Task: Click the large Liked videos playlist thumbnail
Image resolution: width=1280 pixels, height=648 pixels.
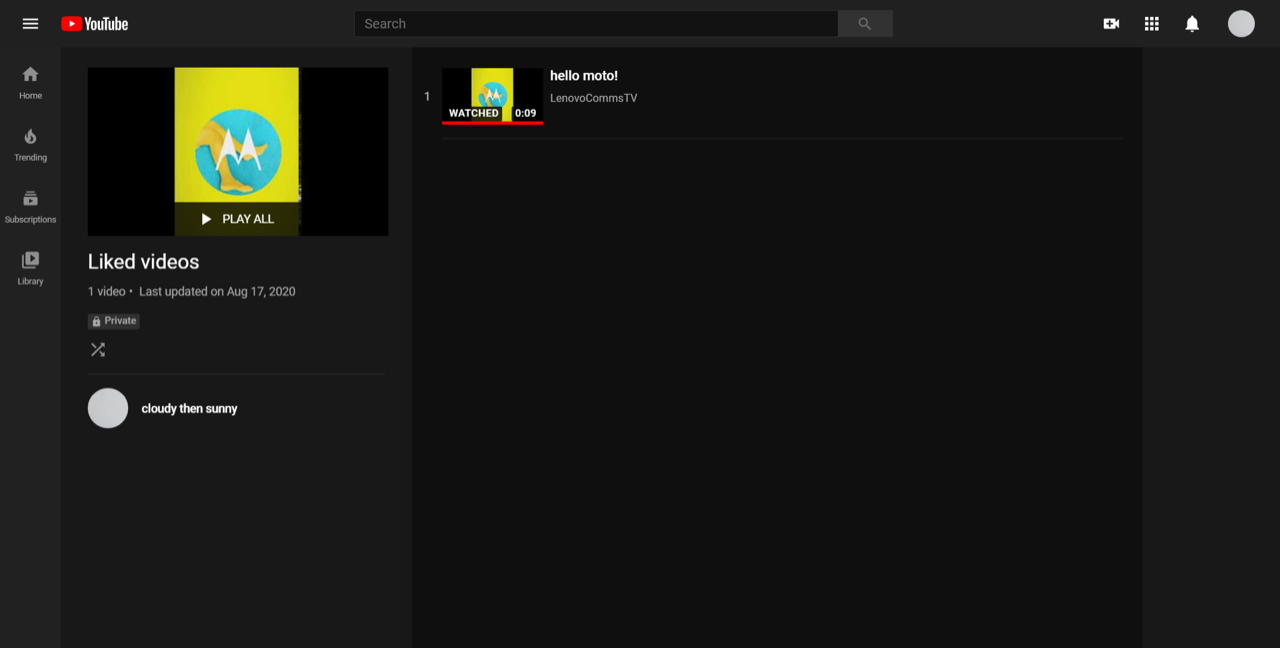Action: (238, 152)
